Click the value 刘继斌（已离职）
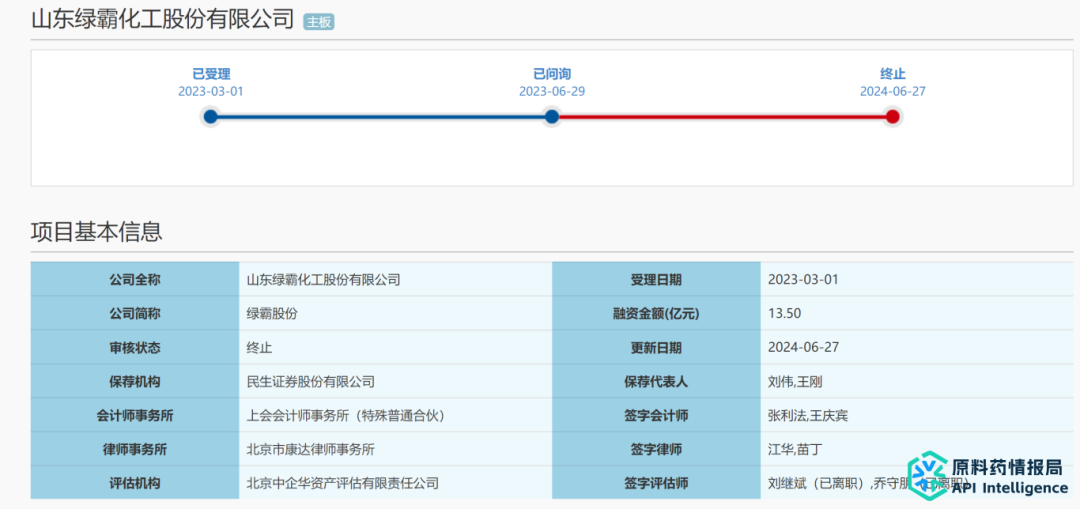Screen dimensions: 1080x509 pyautogui.click(x=818, y=483)
